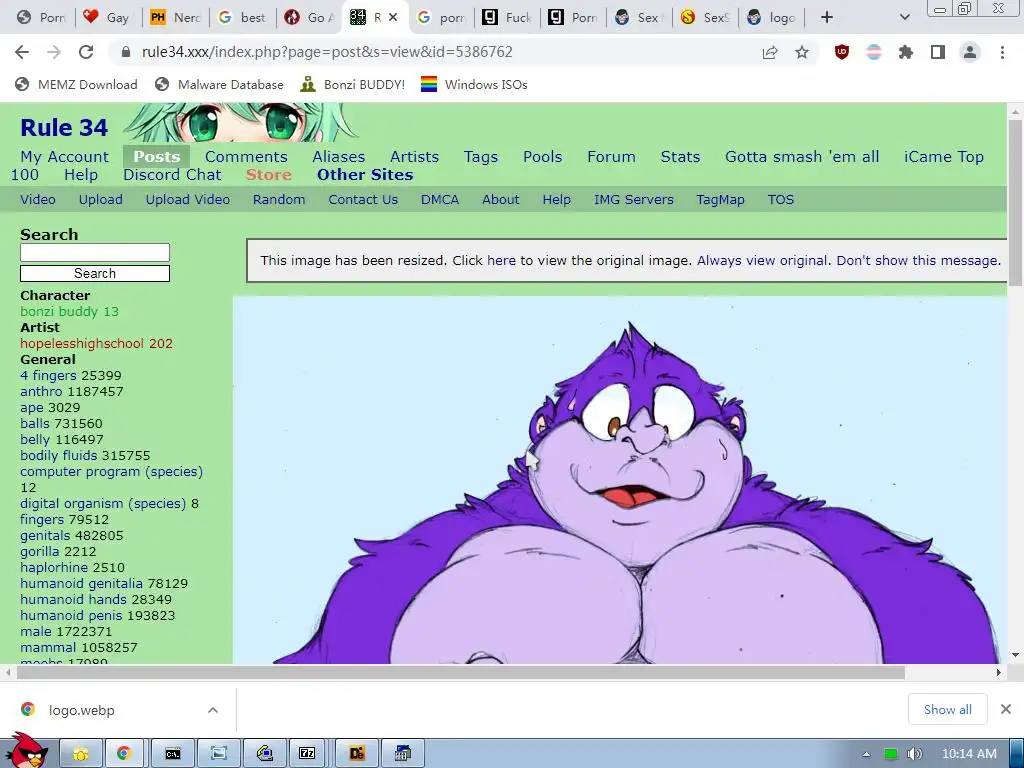Focus the tag search input field

[x=95, y=253]
